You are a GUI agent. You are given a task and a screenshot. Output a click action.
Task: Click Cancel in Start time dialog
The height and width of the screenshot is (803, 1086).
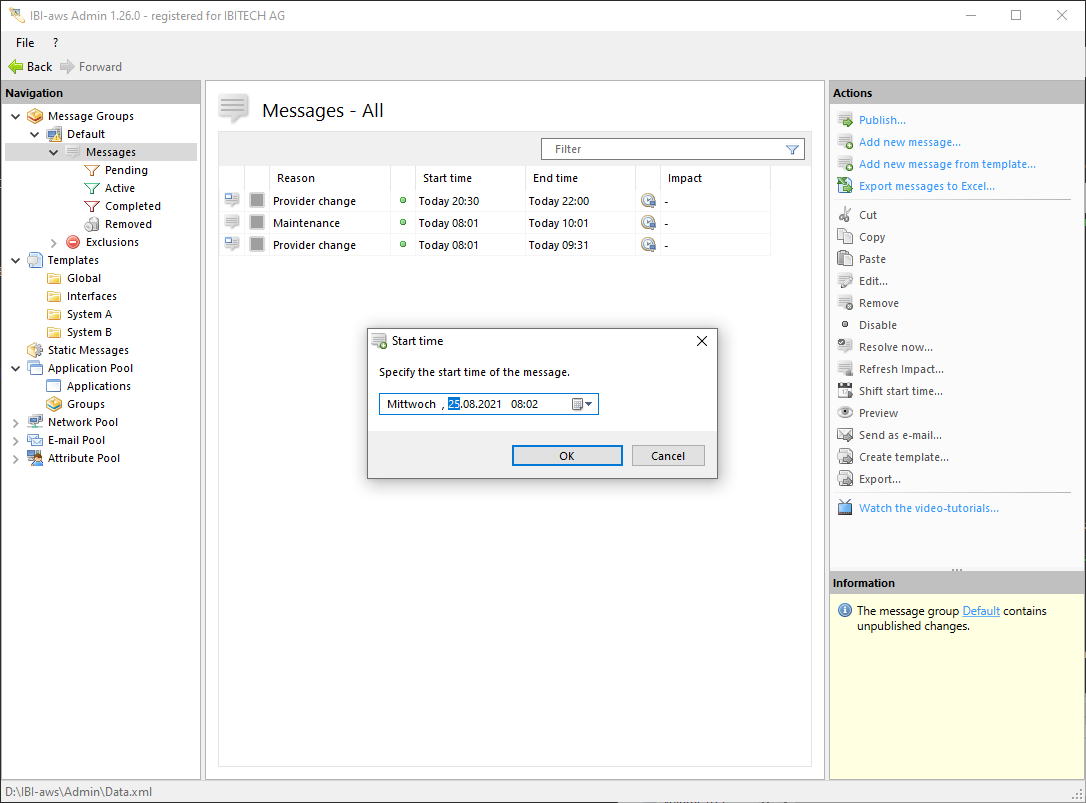point(668,456)
